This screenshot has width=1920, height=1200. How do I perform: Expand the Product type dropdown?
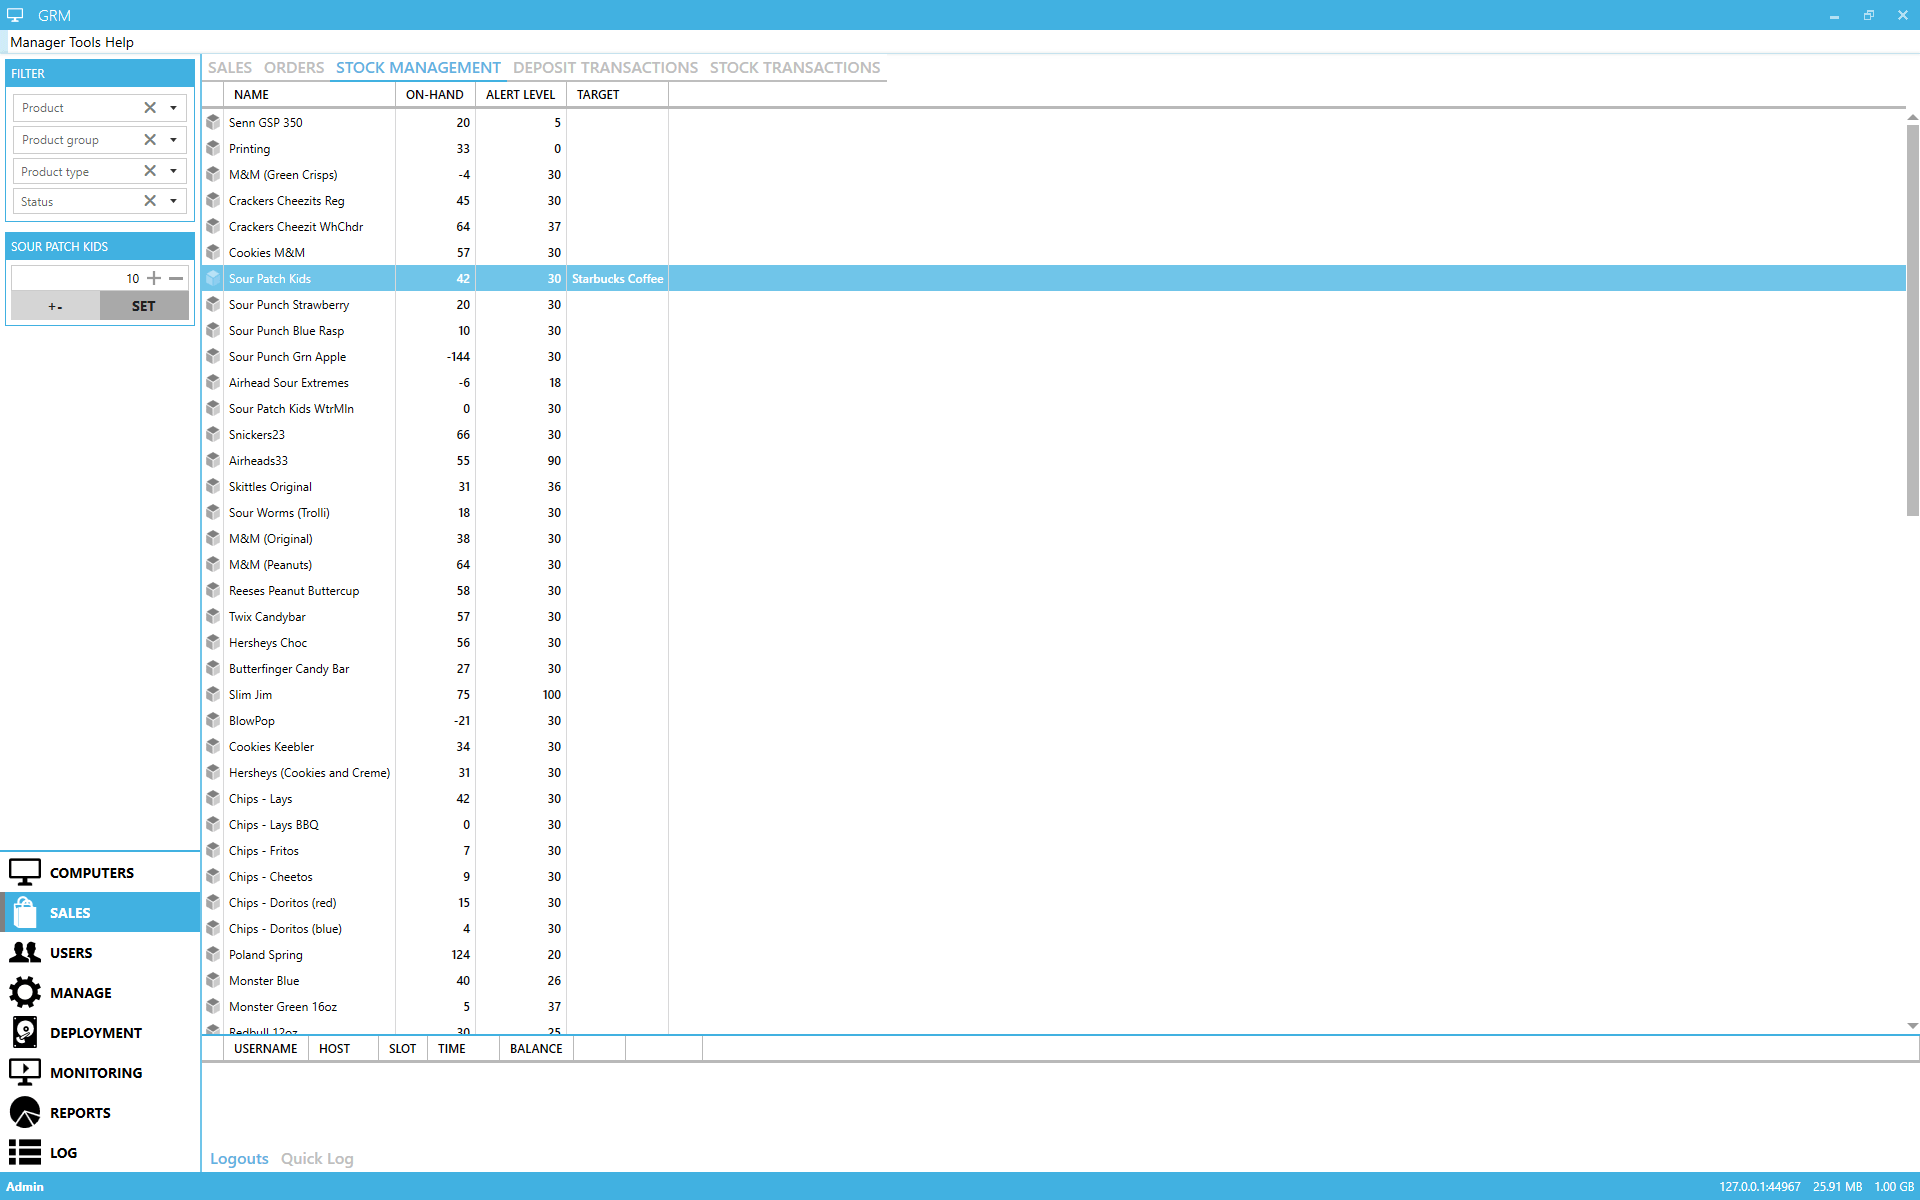click(173, 171)
